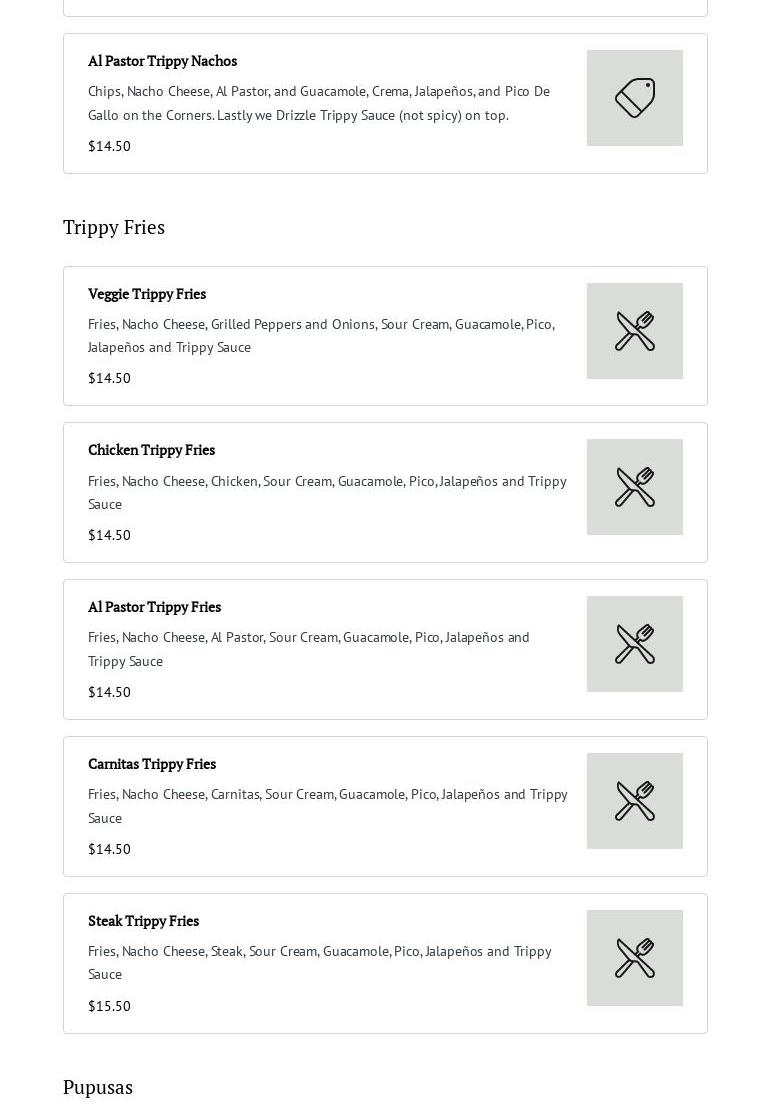Viewport: 770px width, 1116px height.
Task: Open the Veggie Trippy Fries item title
Action: pyautogui.click(x=147, y=294)
